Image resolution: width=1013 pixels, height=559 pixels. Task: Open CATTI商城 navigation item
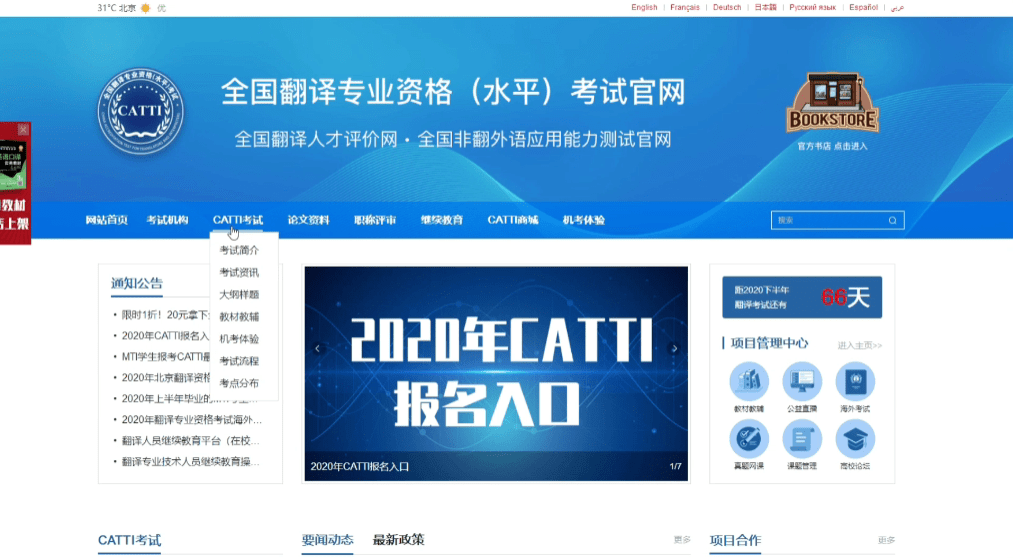pos(513,220)
